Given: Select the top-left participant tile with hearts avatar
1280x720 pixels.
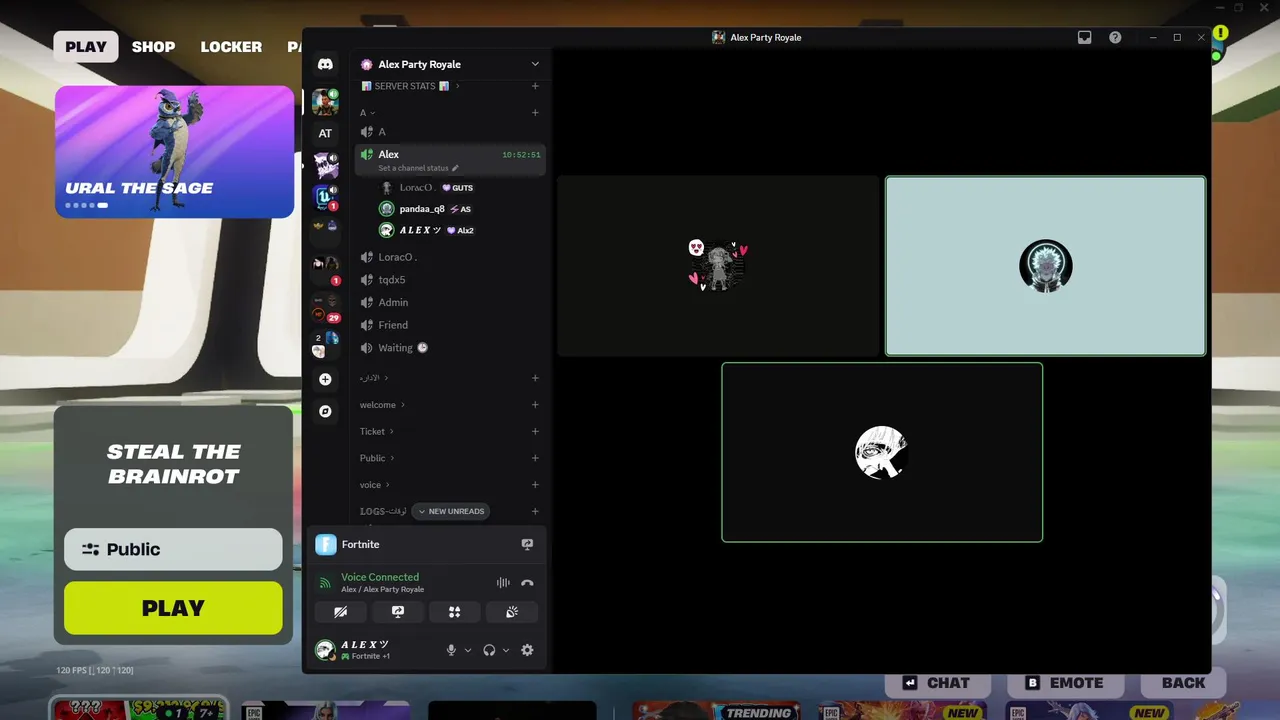Looking at the screenshot, I should click(x=718, y=266).
